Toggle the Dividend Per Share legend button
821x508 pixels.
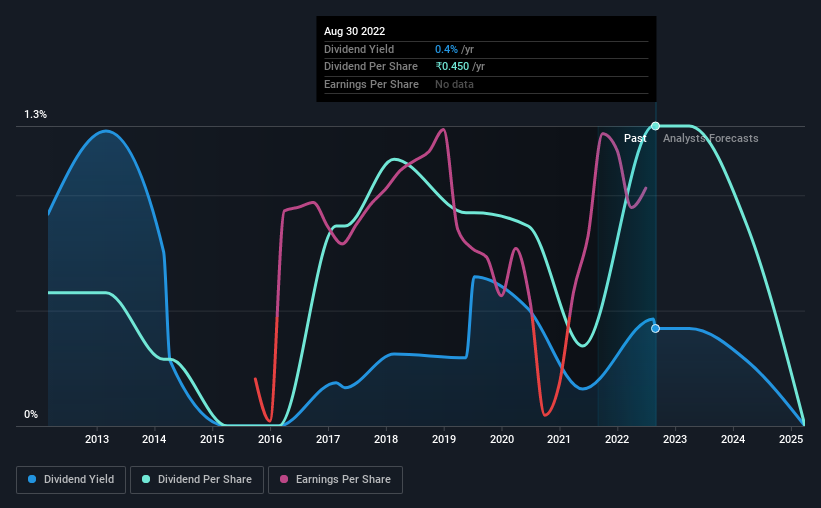197,480
